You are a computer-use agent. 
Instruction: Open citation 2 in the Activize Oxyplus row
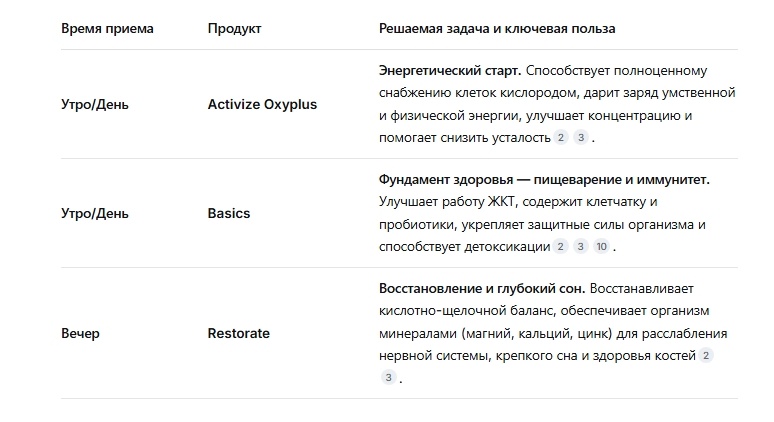pos(561,138)
